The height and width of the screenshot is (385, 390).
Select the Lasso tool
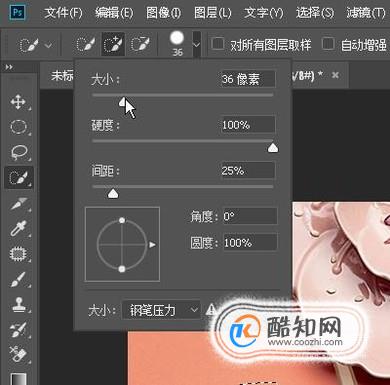tap(19, 153)
